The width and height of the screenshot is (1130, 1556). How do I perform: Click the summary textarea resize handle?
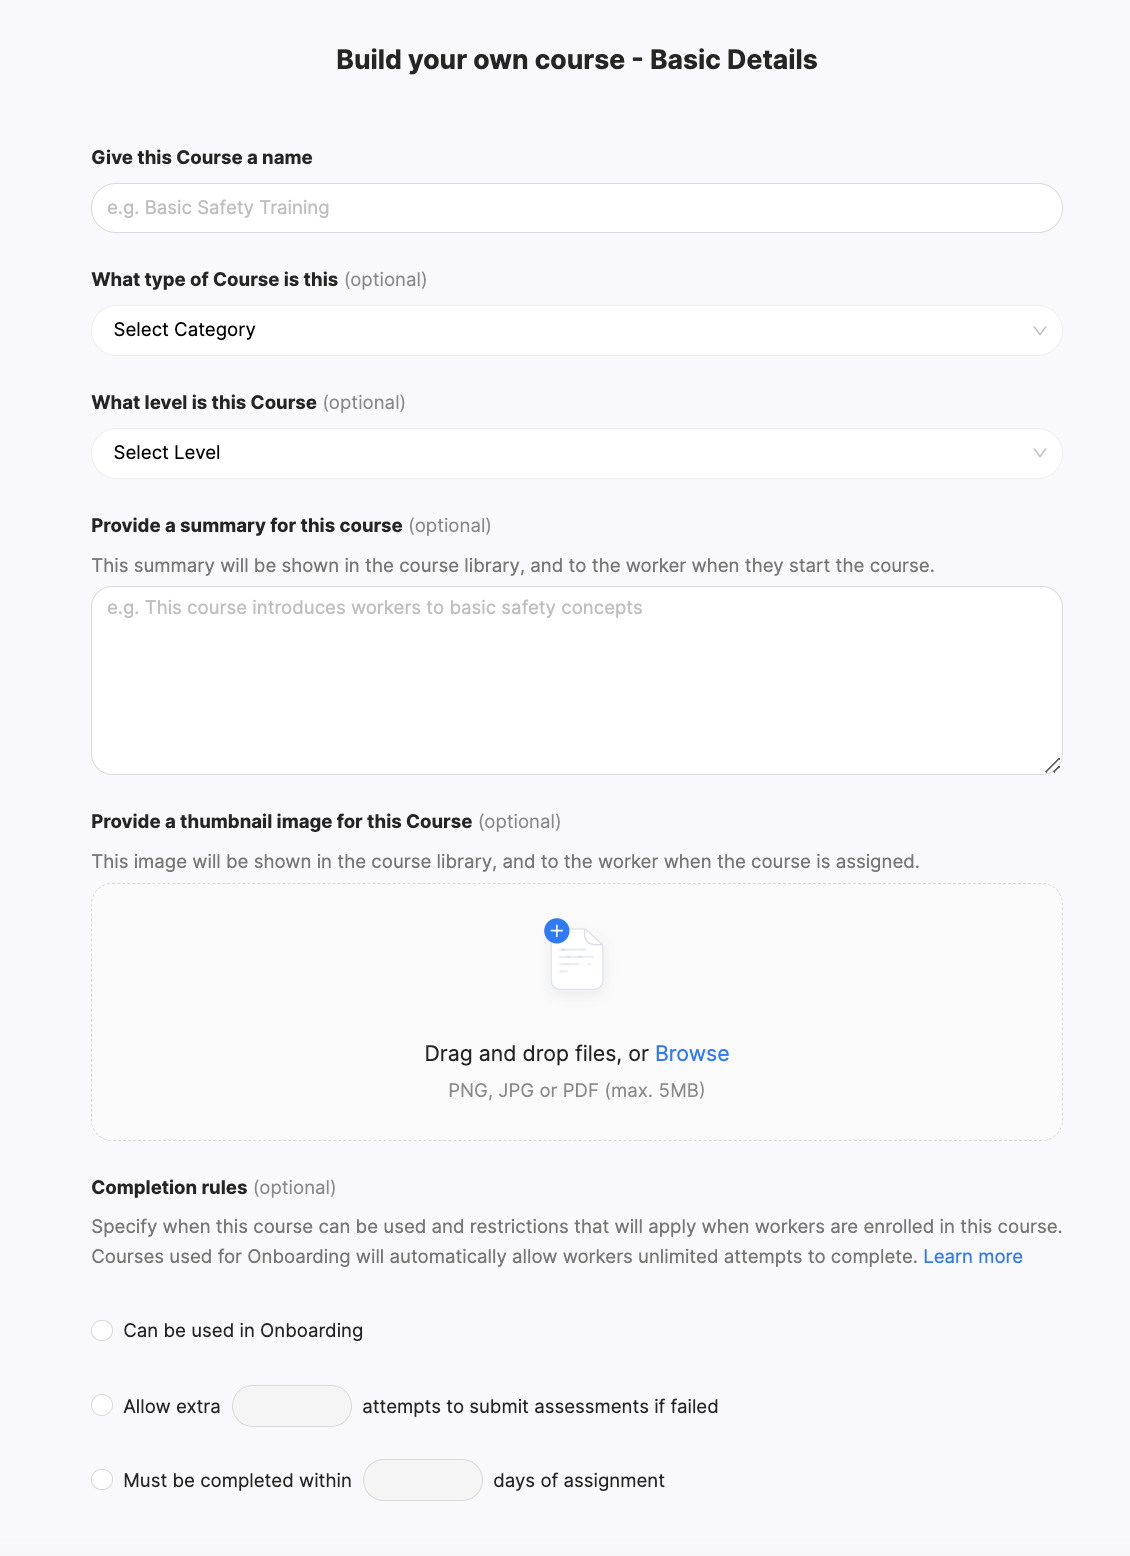pyautogui.click(x=1052, y=765)
